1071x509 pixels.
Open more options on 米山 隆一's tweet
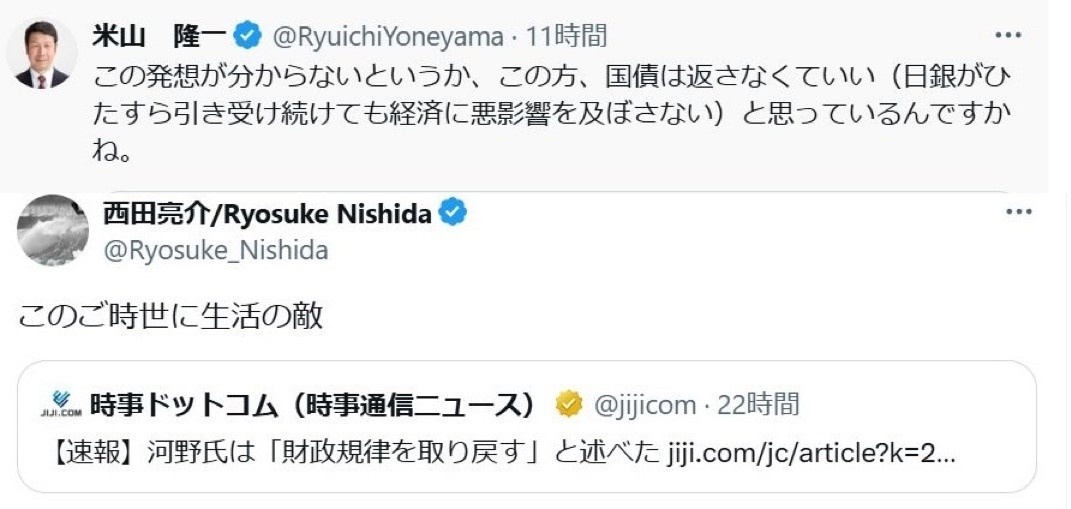[x=1013, y=35]
